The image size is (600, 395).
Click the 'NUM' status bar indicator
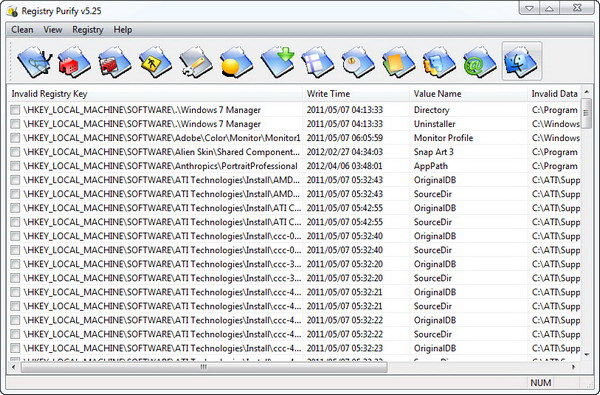(541, 383)
